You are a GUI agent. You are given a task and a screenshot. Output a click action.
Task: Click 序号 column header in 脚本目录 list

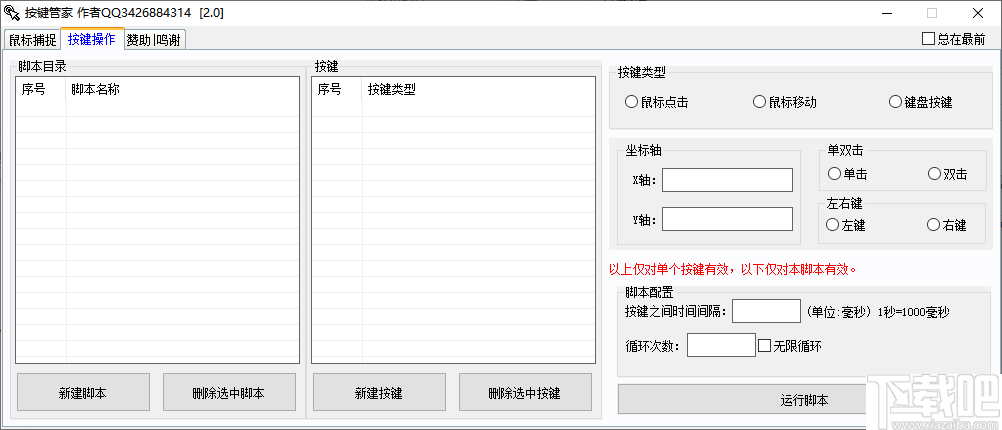pyautogui.click(x=41, y=89)
